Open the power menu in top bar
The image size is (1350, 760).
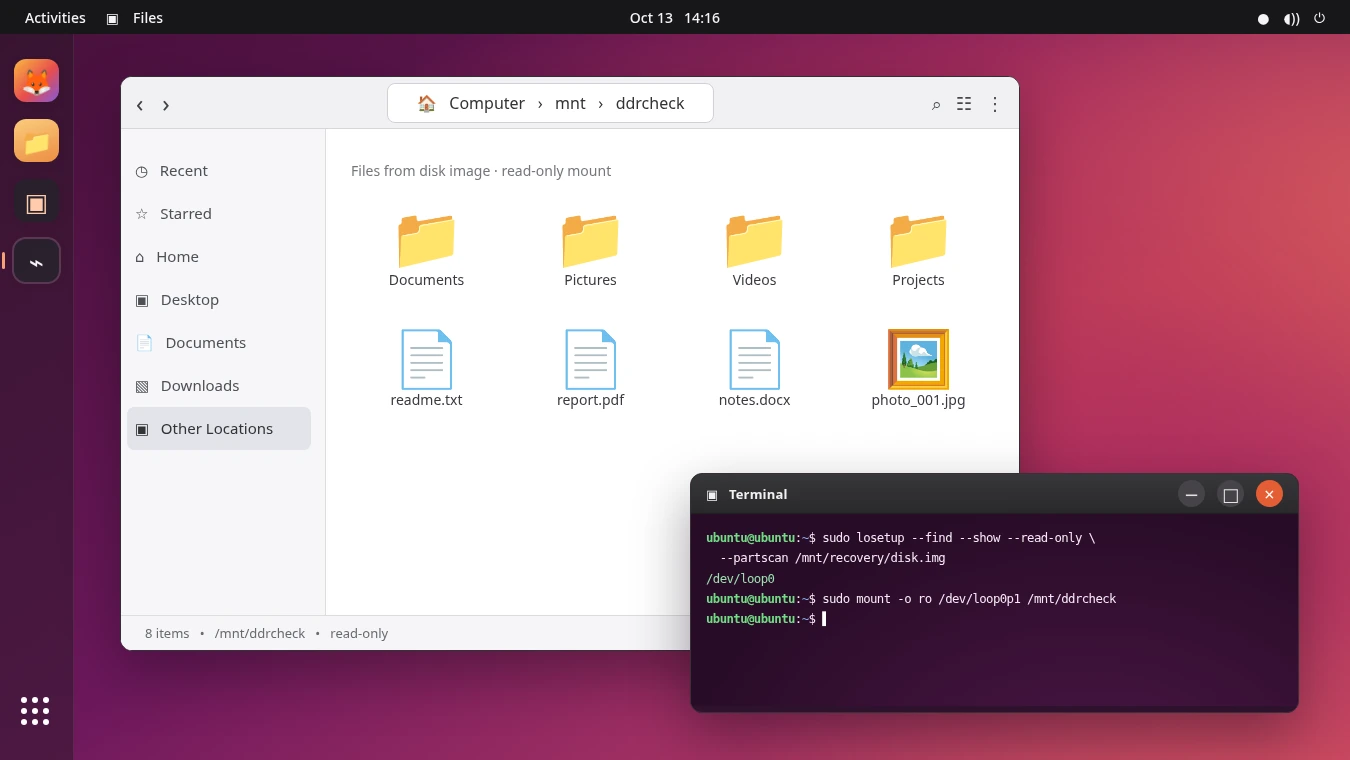pos(1320,18)
